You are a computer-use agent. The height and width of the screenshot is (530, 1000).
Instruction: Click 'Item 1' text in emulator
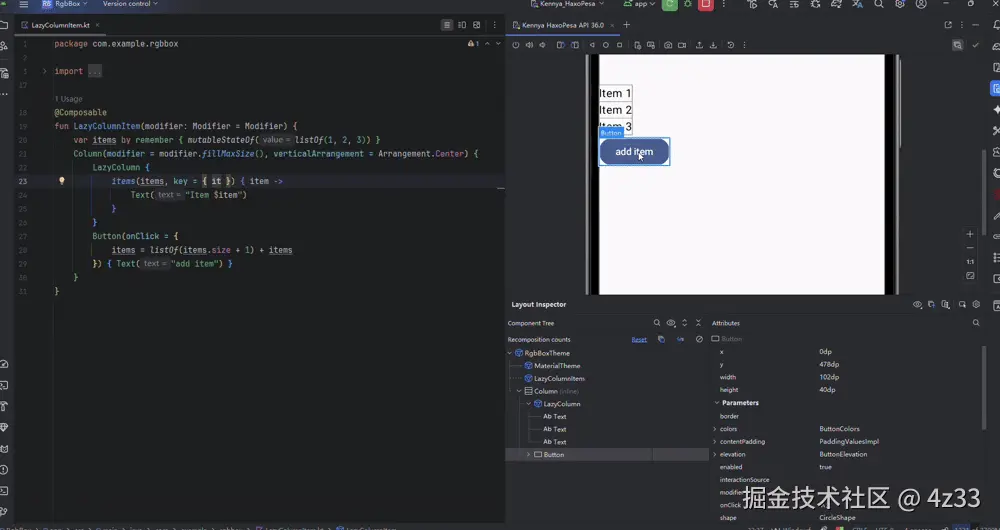[615, 93]
